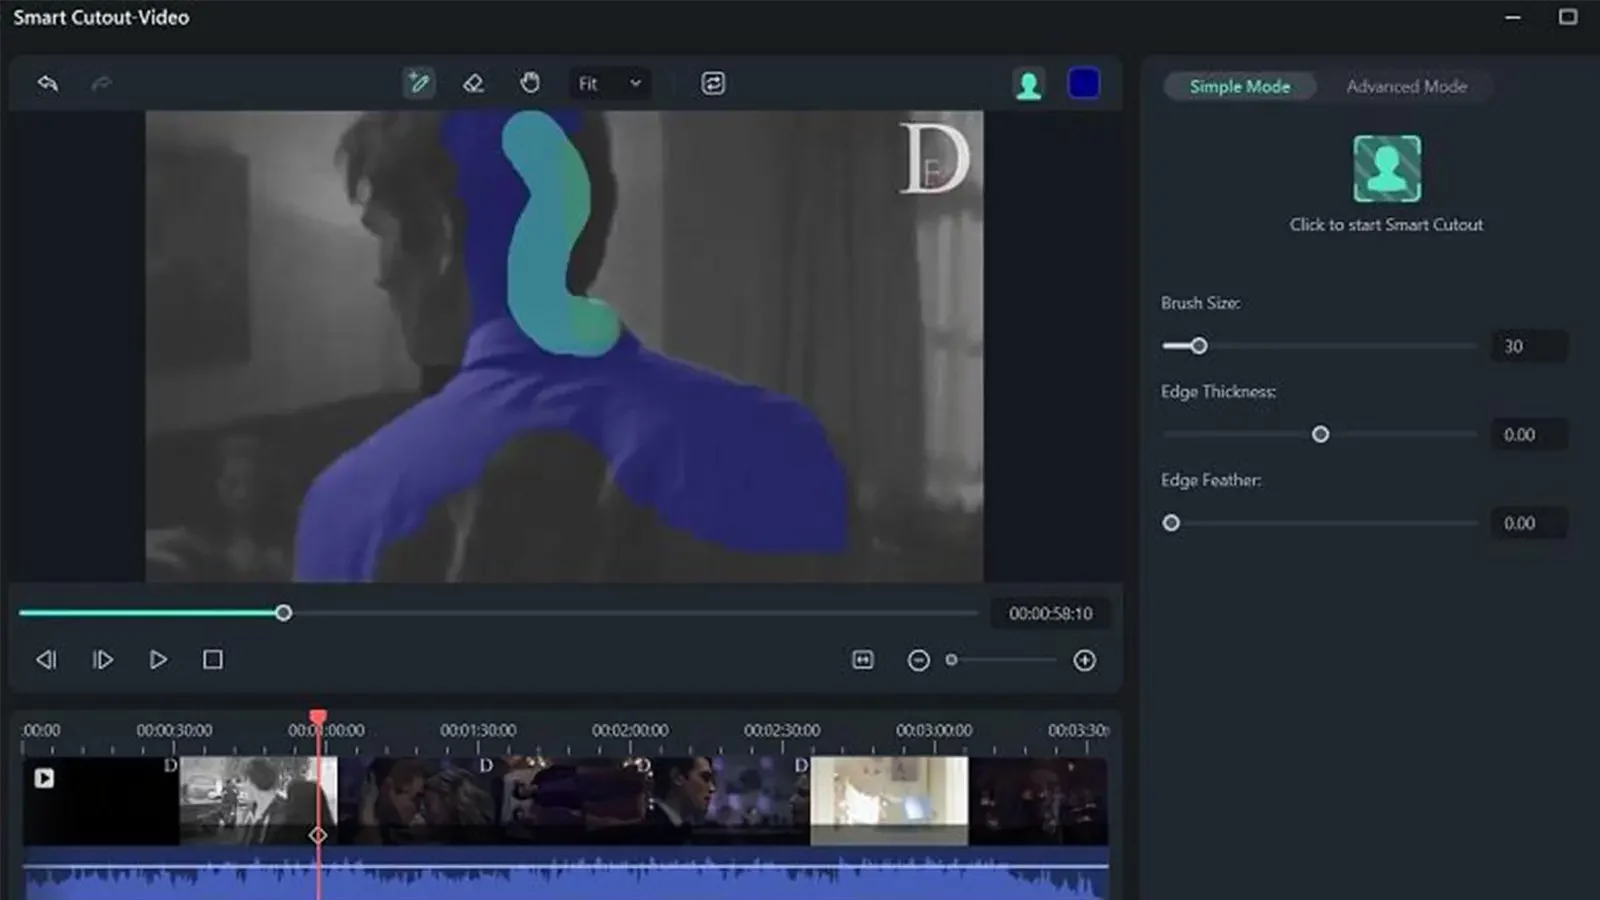The image size is (1600, 900).
Task: Adjust the Brush Size slider handle
Action: [1199, 346]
